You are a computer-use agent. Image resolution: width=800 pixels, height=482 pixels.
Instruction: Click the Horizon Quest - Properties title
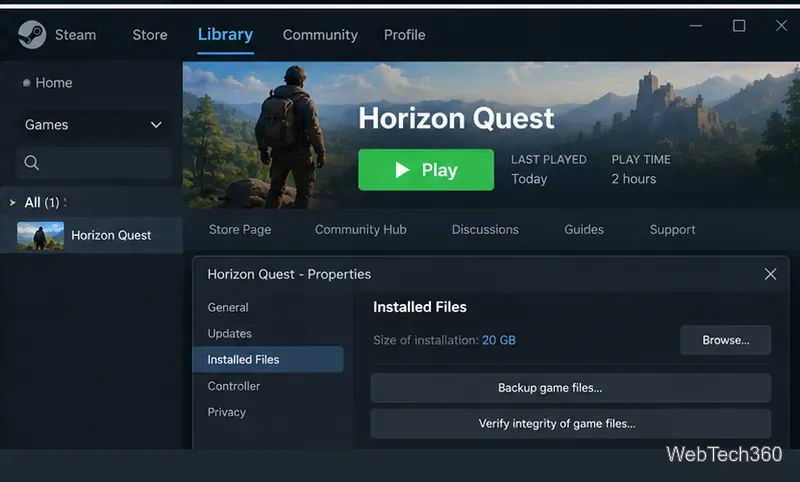[289, 274]
